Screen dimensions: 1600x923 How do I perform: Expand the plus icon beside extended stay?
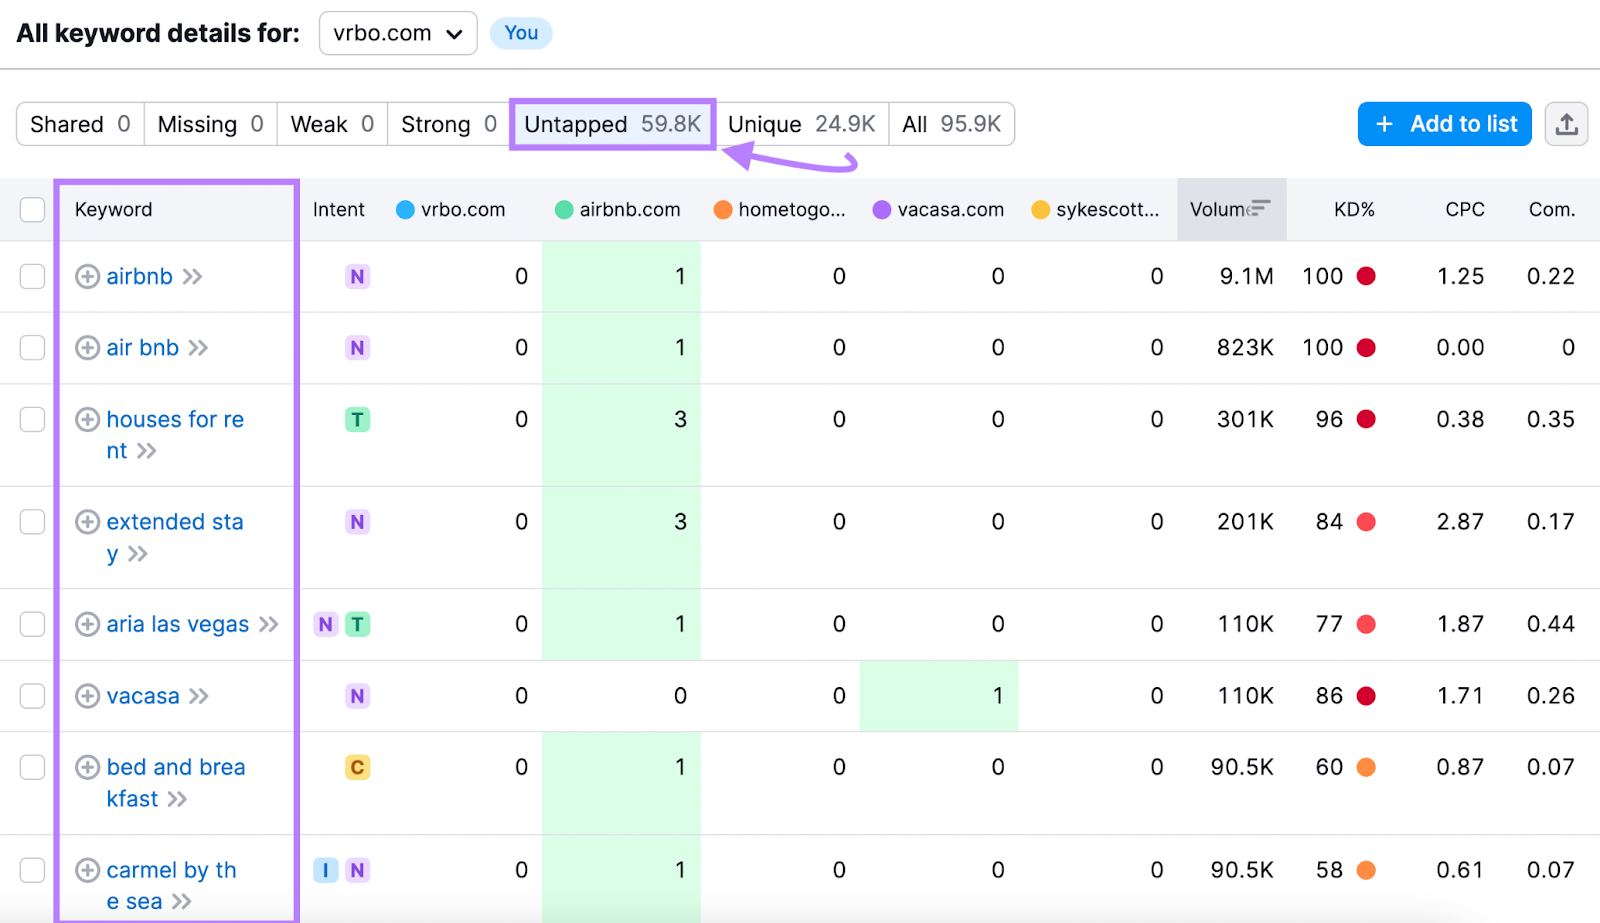click(x=86, y=521)
